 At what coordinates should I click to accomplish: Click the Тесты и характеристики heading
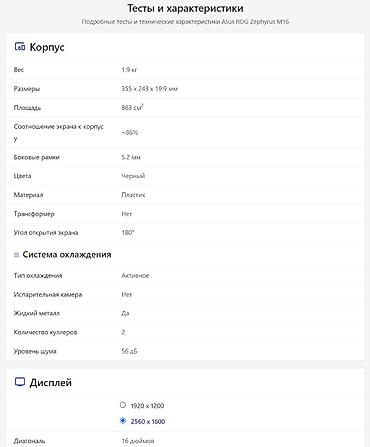point(185,8)
